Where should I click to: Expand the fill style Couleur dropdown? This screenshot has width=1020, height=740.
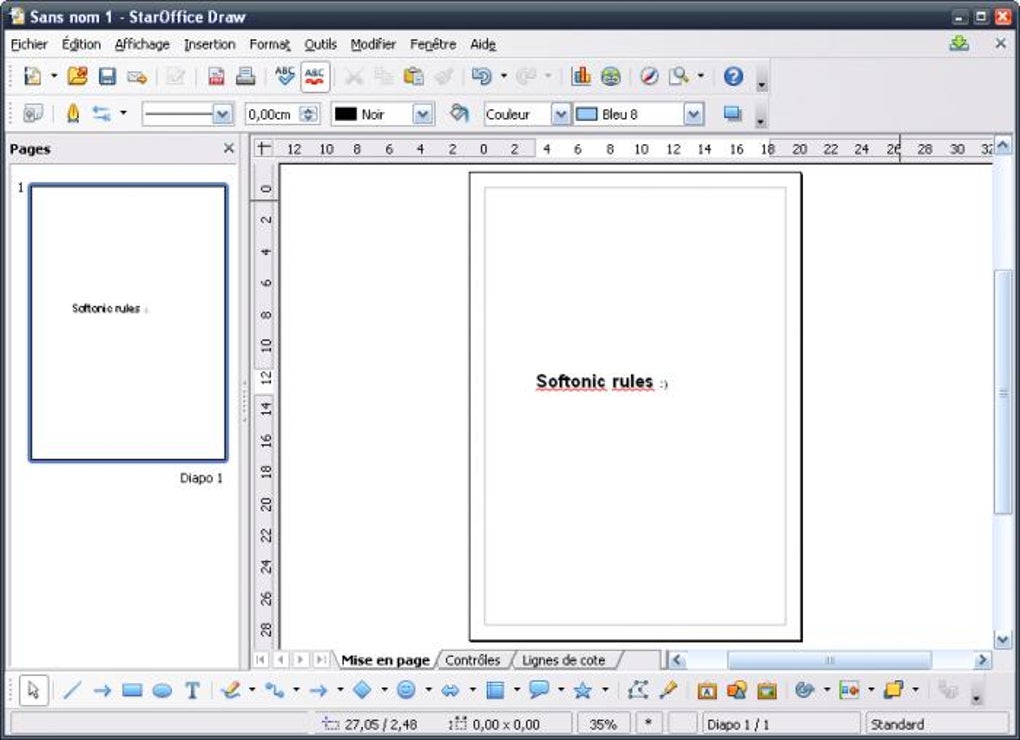[x=560, y=115]
